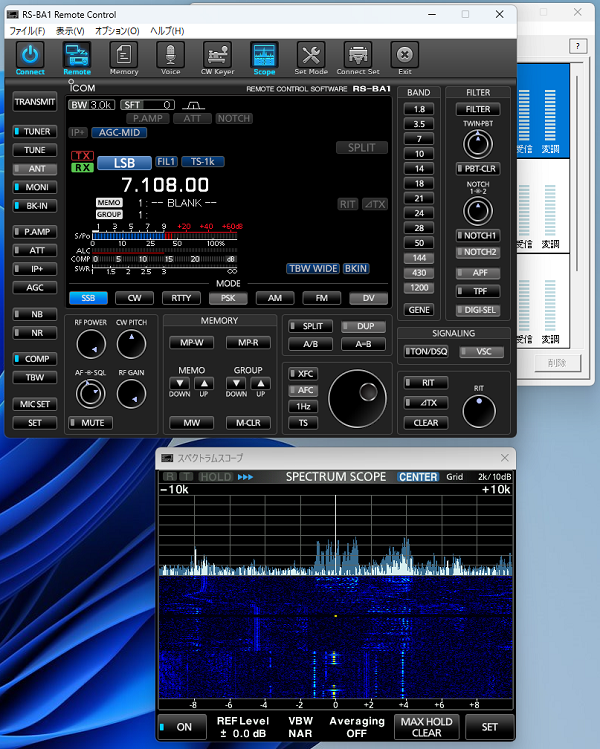Open the Connect Set icon
Image resolution: width=600 pixels, height=749 pixels.
tap(358, 55)
